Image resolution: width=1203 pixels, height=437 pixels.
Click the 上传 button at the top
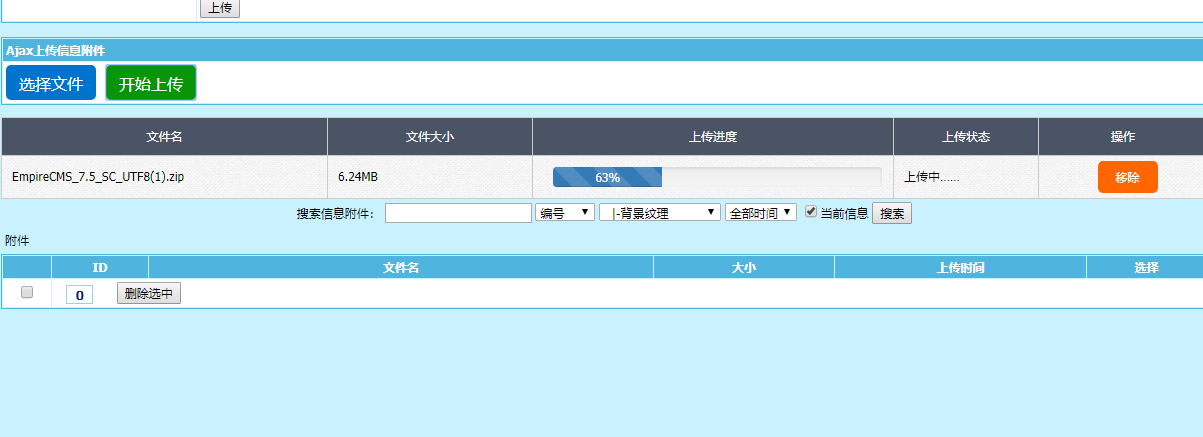tap(220, 8)
